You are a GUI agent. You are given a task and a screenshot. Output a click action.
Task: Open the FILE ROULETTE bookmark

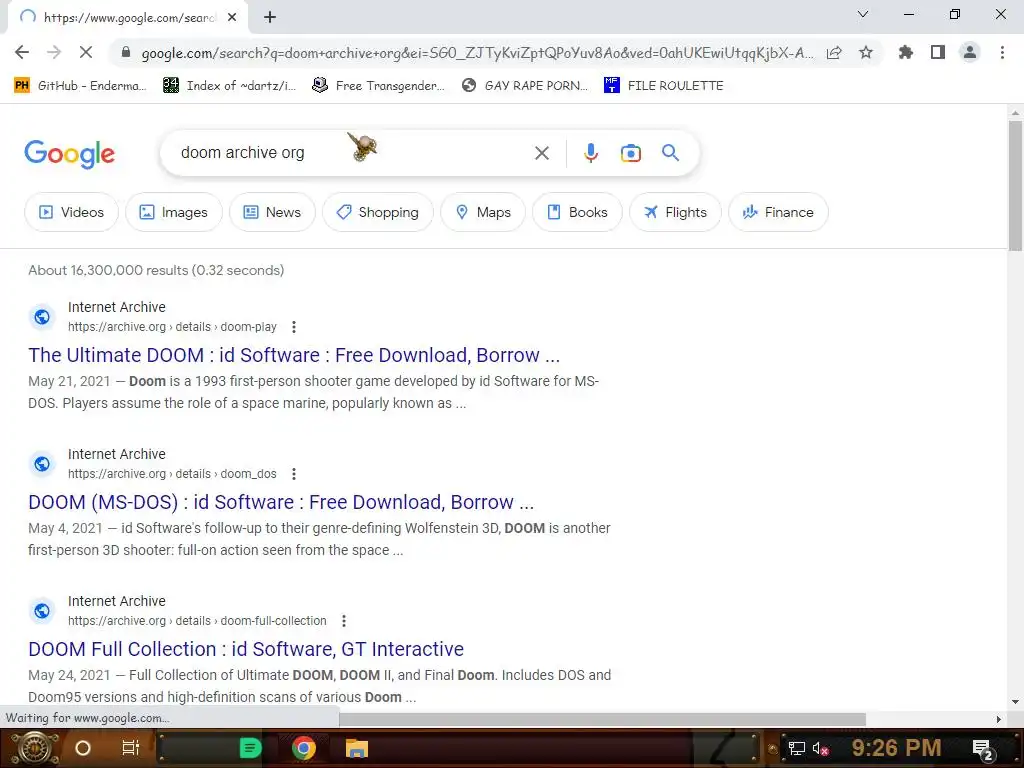(x=664, y=86)
